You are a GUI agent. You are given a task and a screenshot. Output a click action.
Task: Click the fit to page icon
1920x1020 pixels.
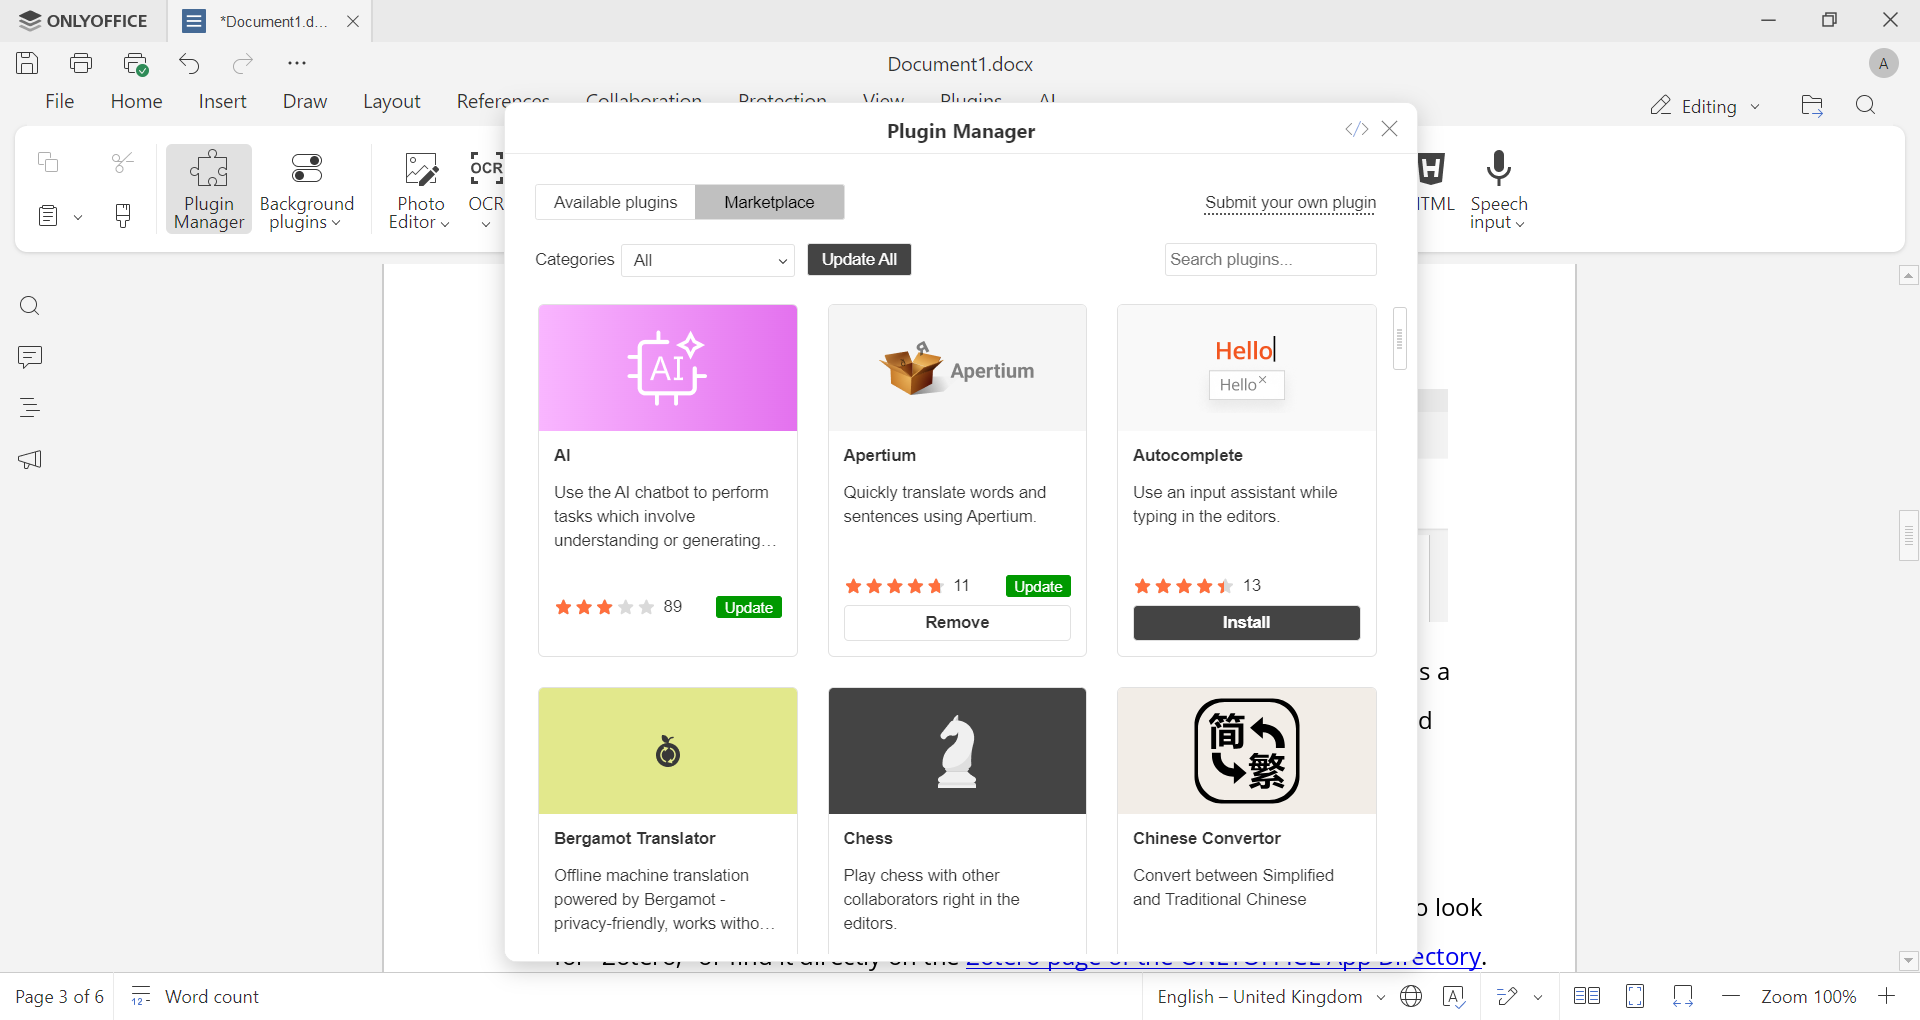[x=1636, y=996]
